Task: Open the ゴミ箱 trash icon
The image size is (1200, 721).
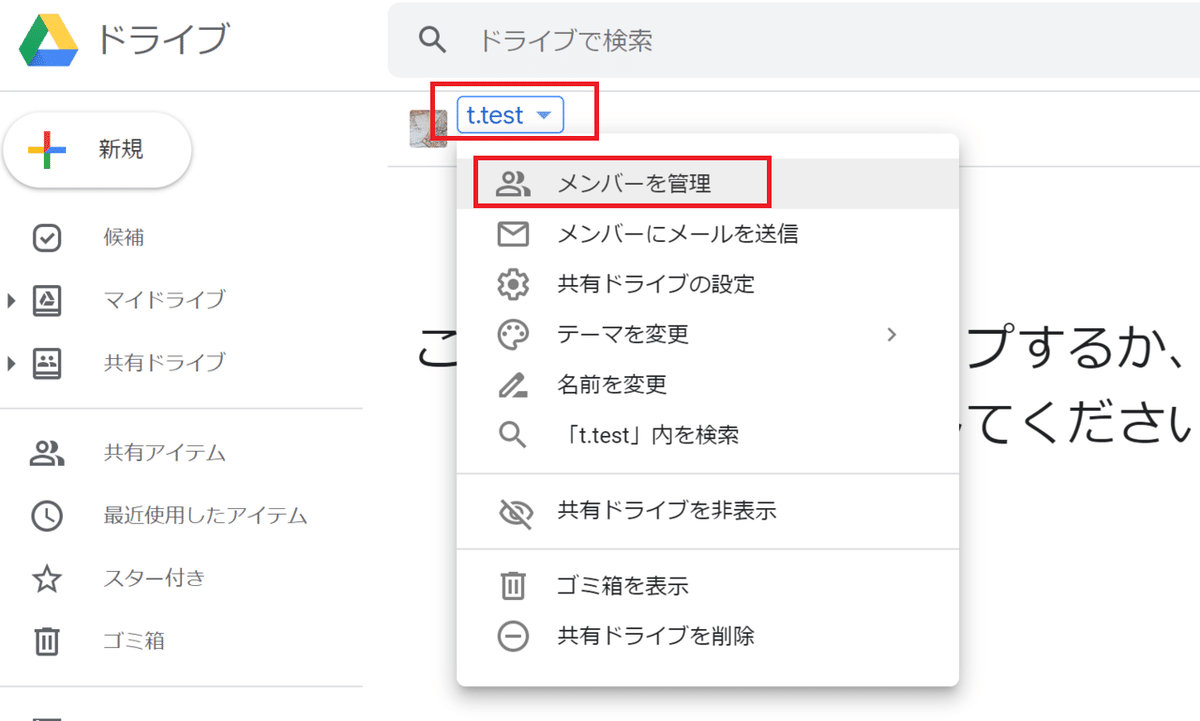Action: pos(48,640)
